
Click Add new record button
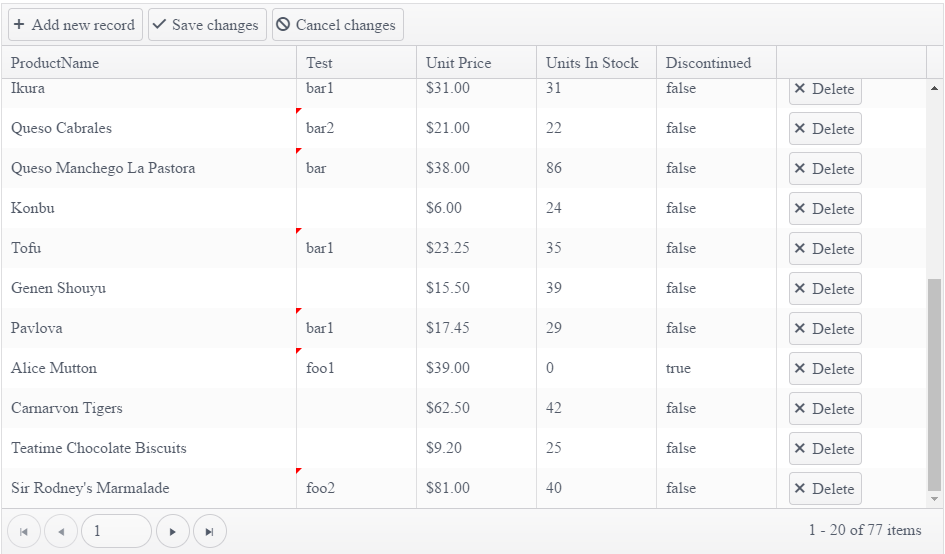click(x=75, y=25)
